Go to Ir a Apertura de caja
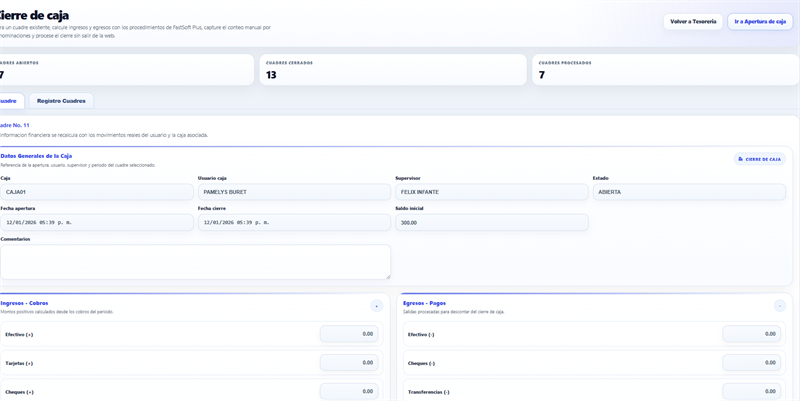The image size is (800, 401). click(x=760, y=21)
